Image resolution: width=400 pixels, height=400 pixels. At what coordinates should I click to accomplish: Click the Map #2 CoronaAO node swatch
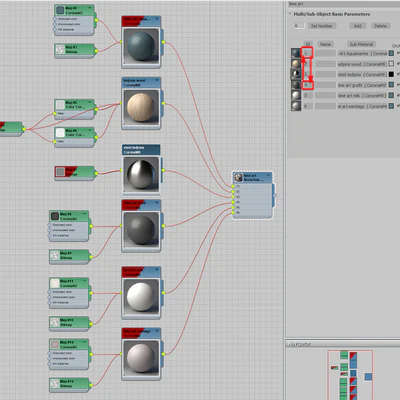(x=60, y=10)
